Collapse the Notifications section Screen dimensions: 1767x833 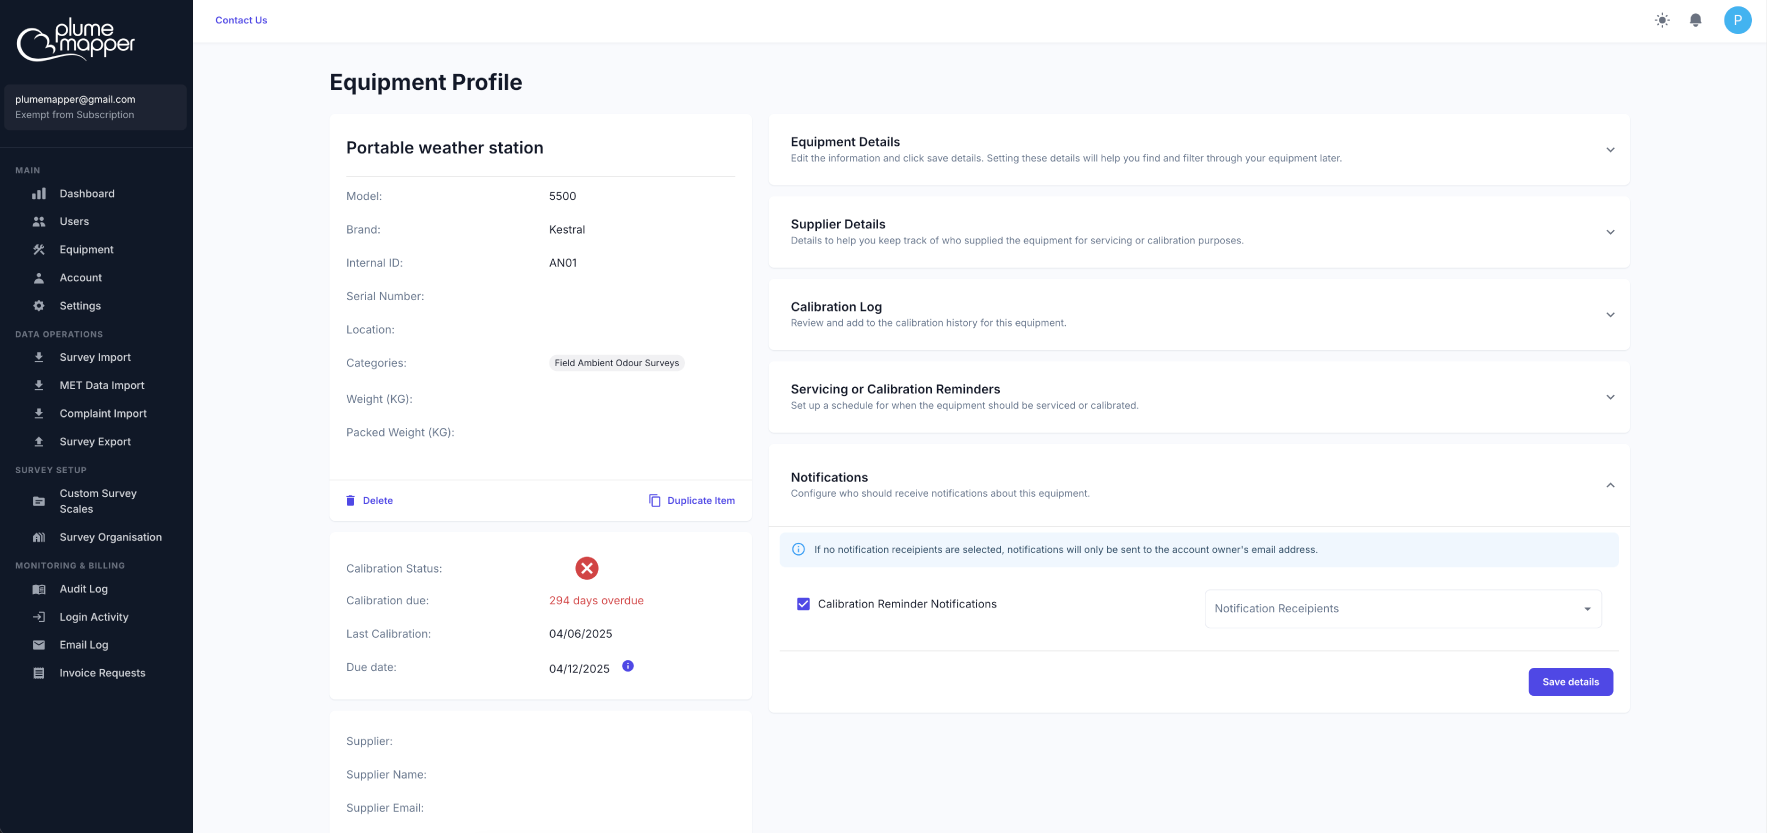point(1199,485)
